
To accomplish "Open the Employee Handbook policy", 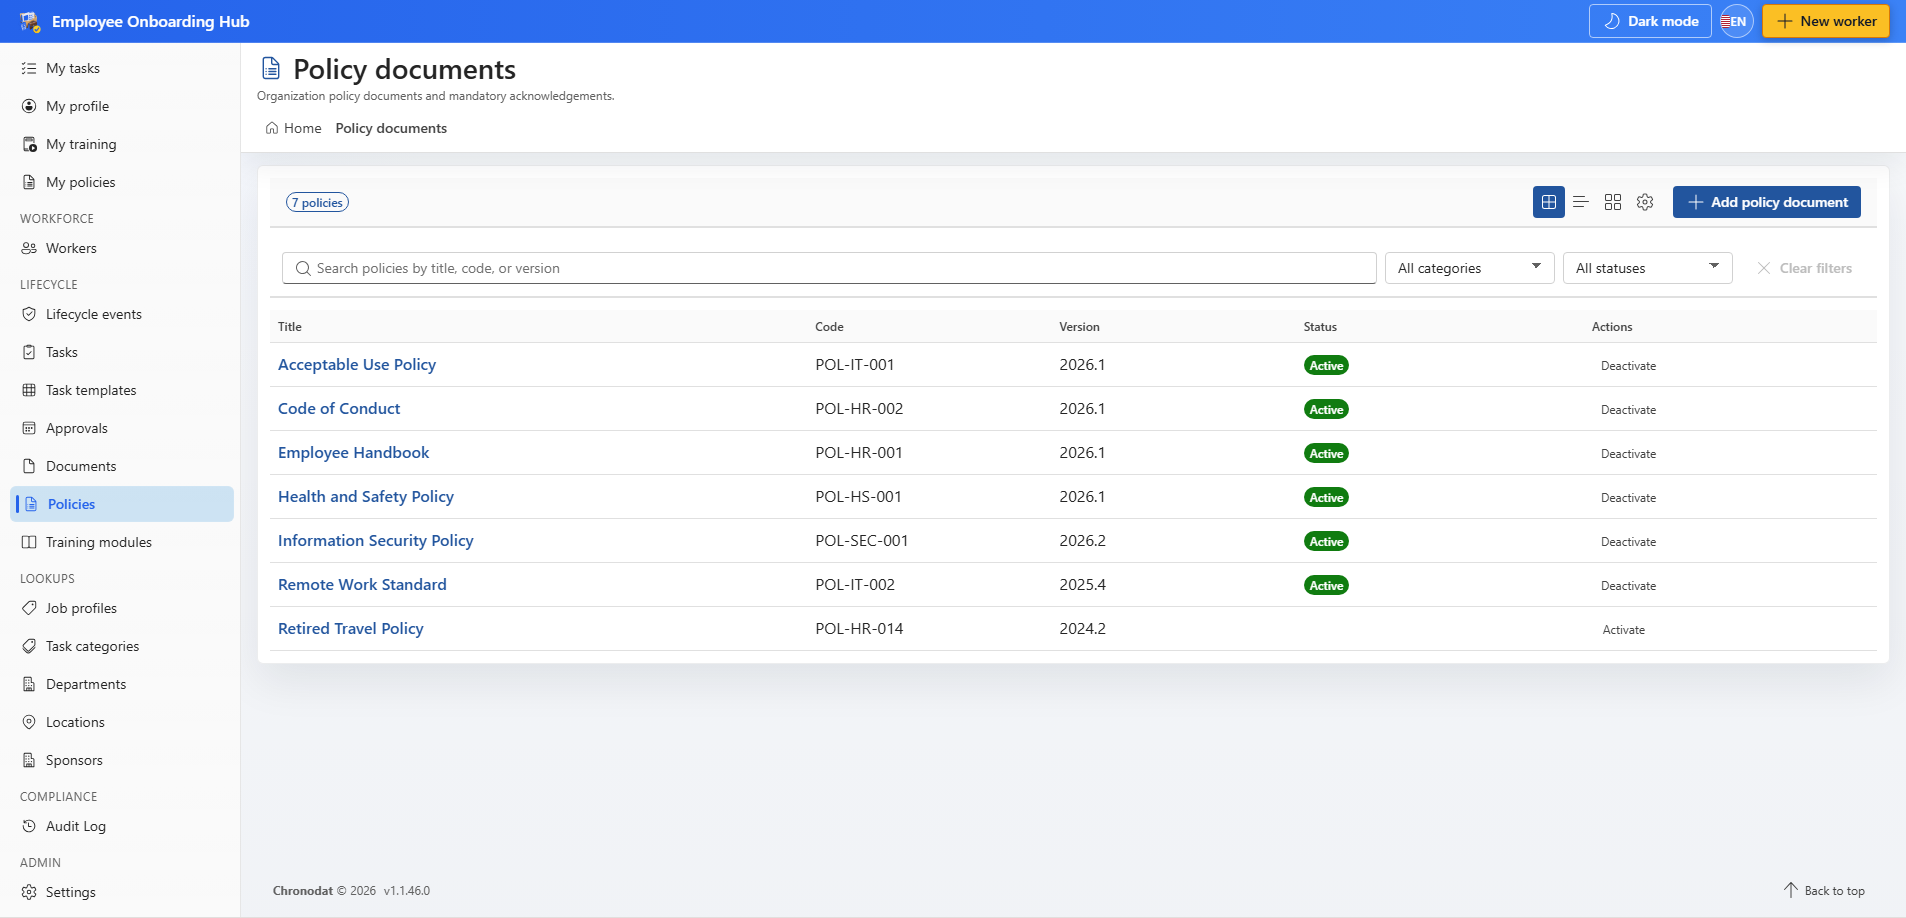I will coord(354,452).
